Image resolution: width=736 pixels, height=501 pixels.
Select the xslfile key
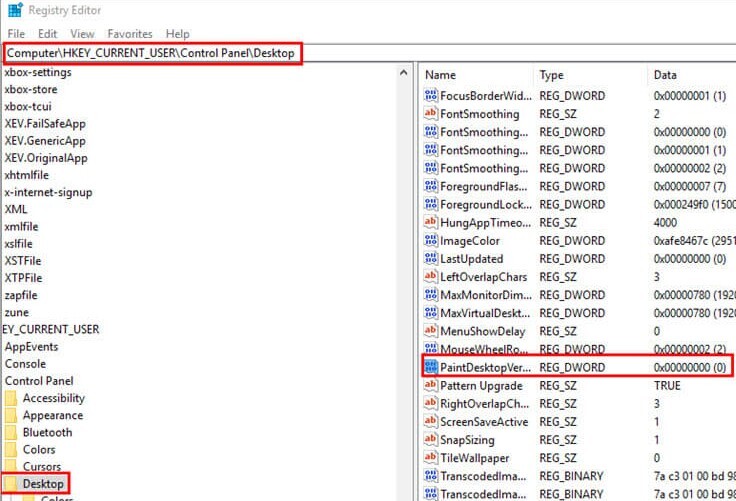click(19, 244)
